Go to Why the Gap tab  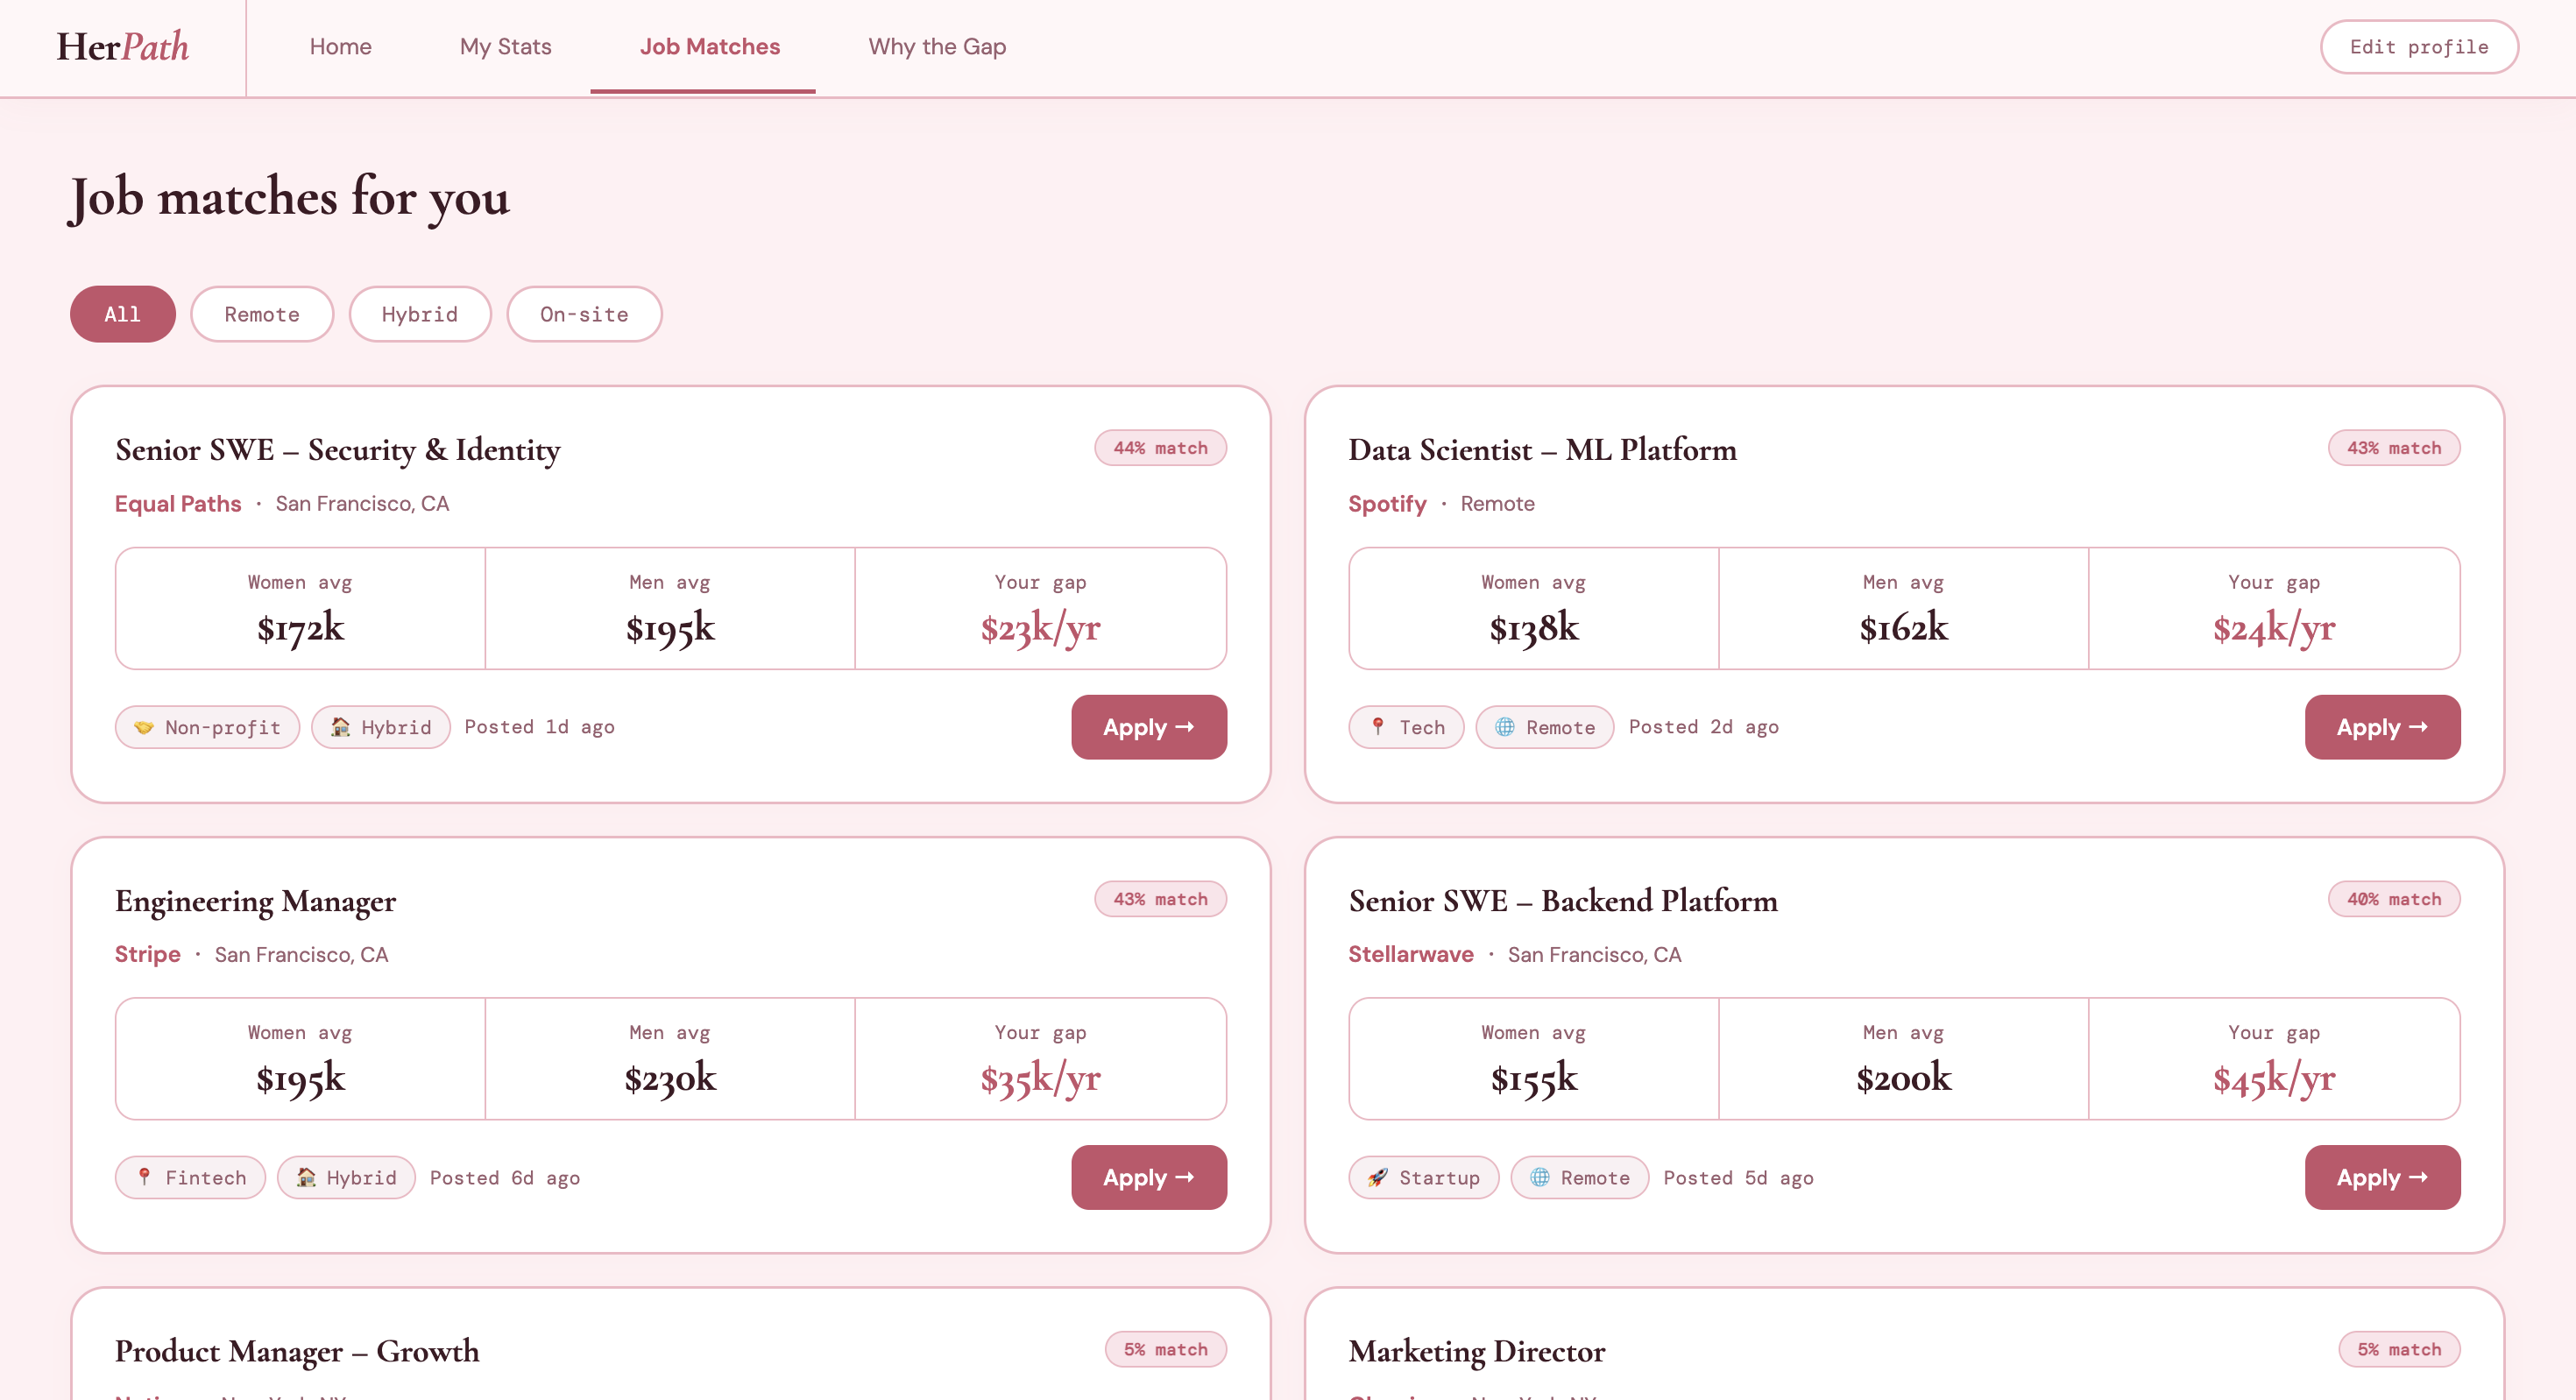pyautogui.click(x=937, y=47)
